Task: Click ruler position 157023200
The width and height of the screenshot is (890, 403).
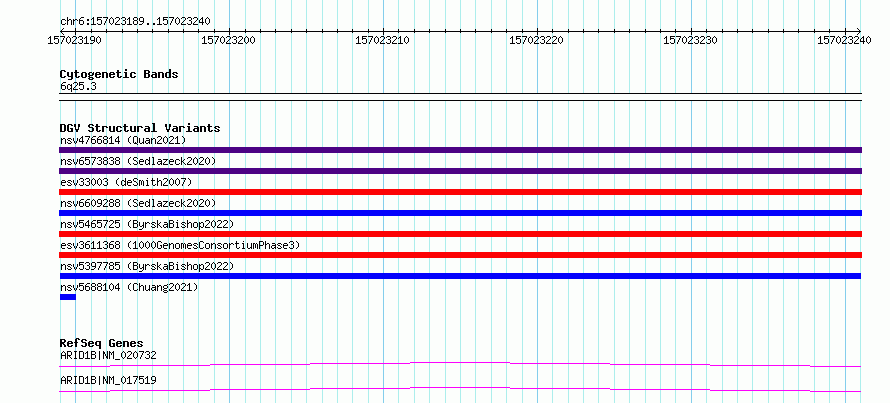Action: click(229, 40)
